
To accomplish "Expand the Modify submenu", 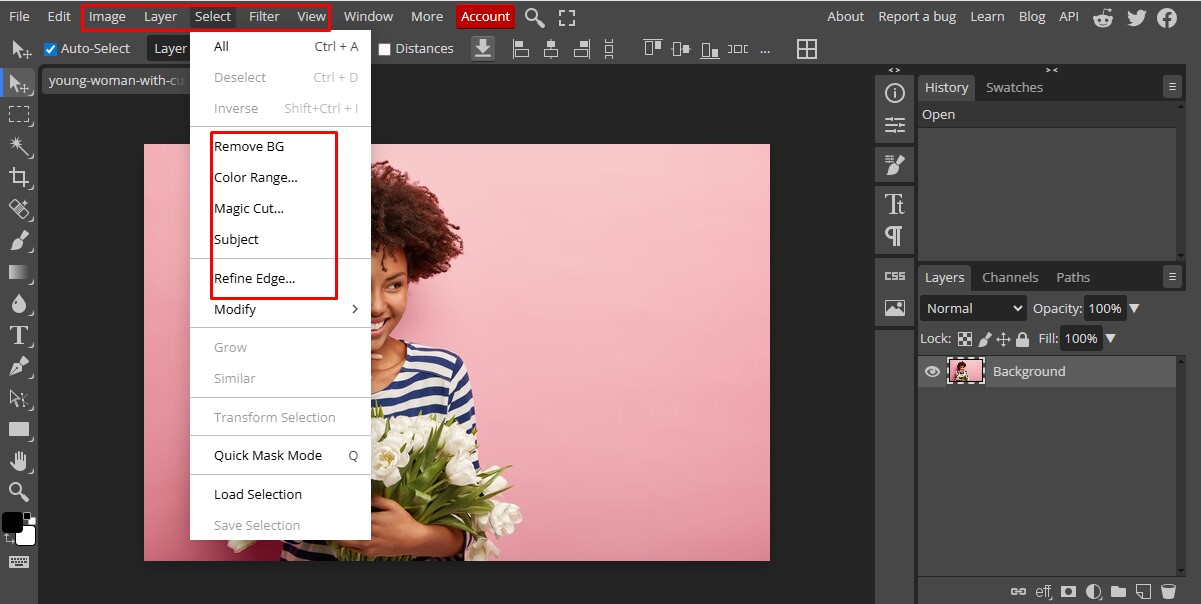I will point(235,309).
